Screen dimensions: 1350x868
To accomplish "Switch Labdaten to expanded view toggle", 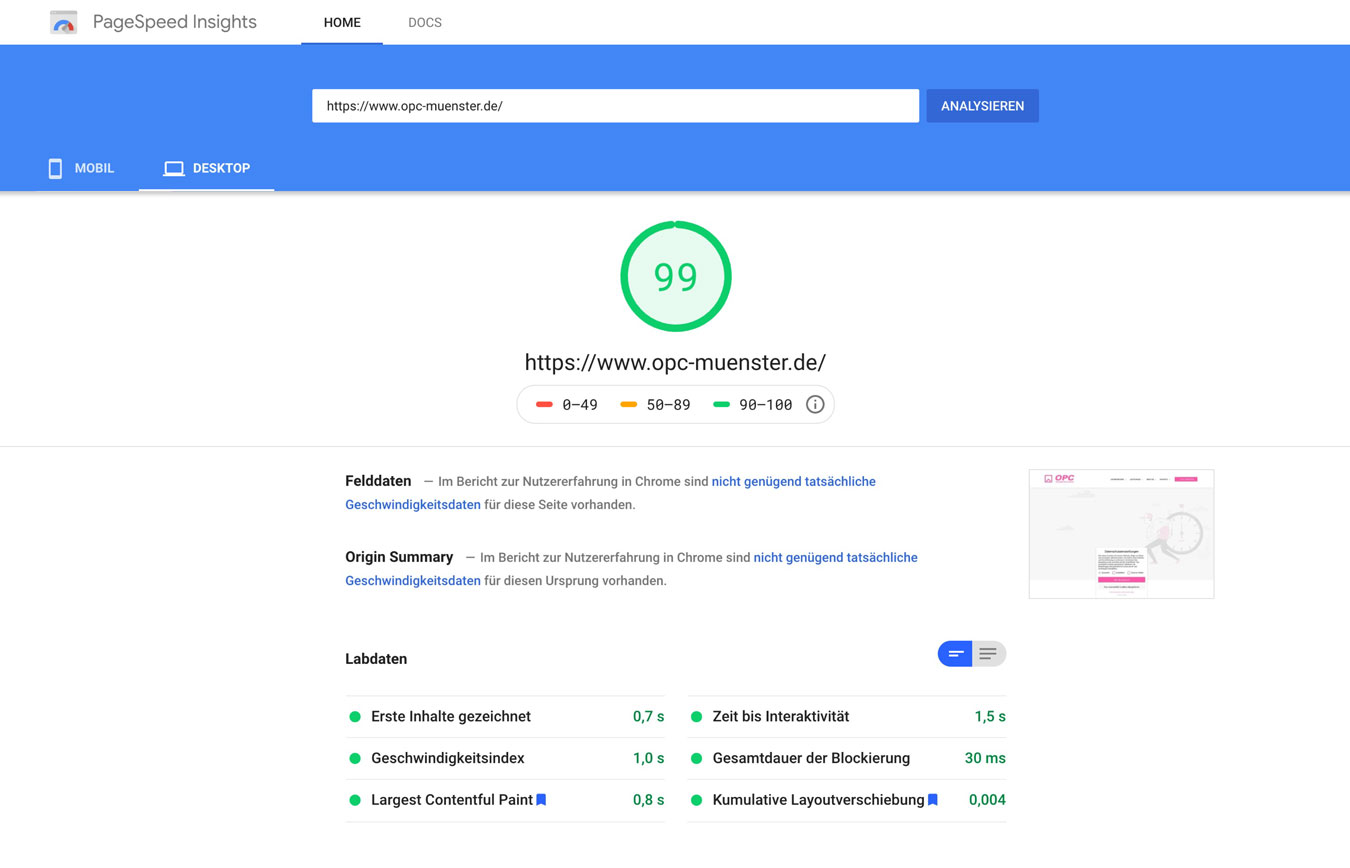I will click(989, 654).
